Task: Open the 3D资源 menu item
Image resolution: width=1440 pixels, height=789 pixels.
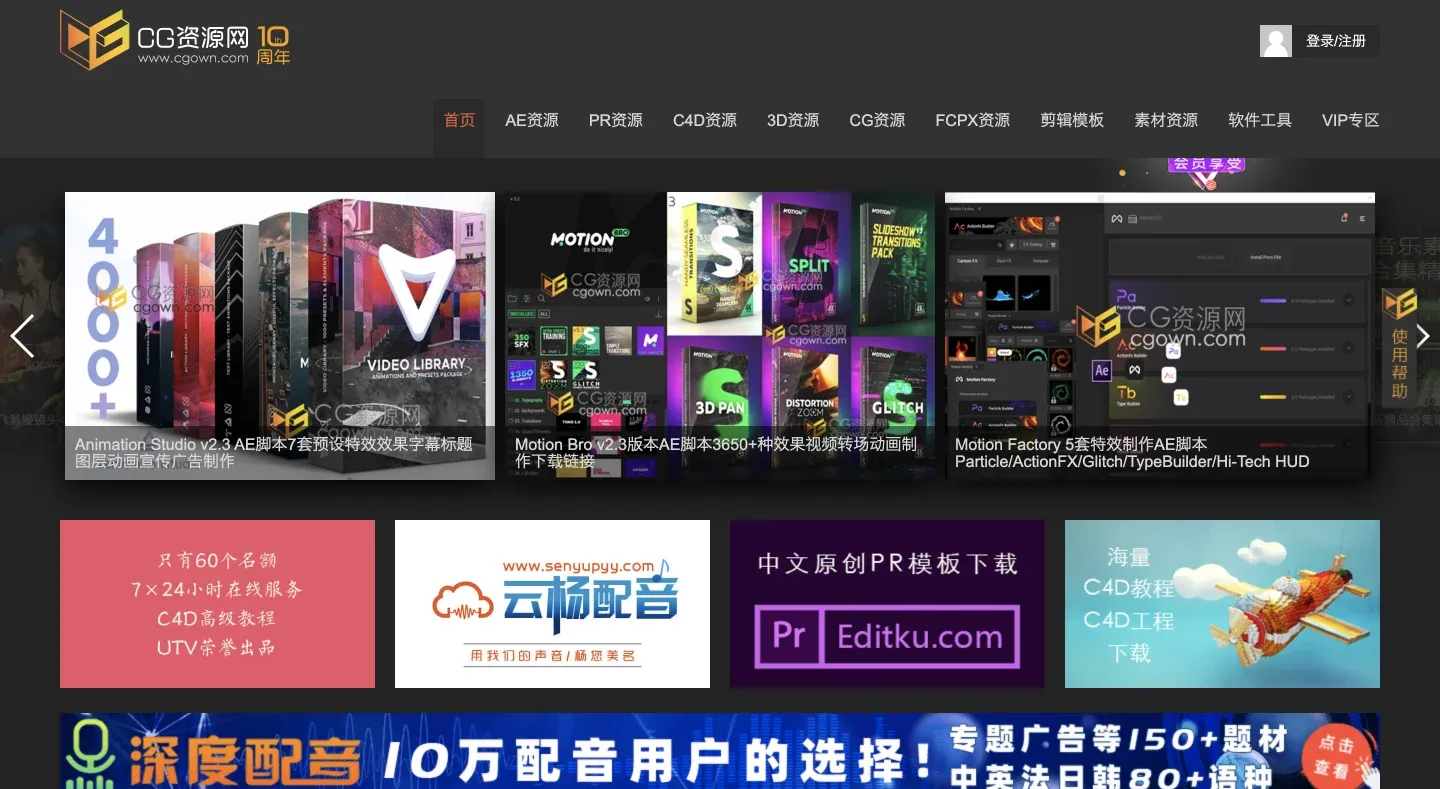Action: pos(793,120)
